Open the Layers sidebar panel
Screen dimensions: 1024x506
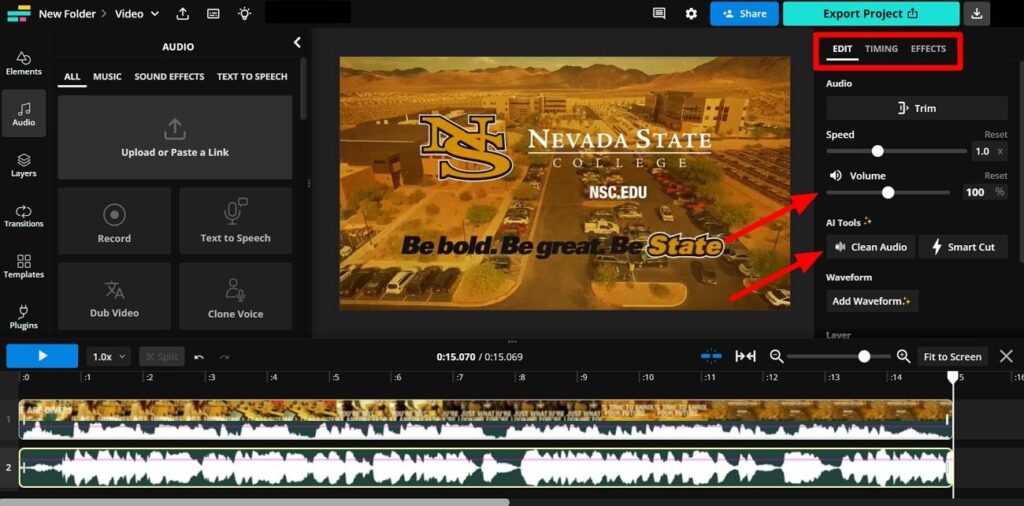point(24,165)
